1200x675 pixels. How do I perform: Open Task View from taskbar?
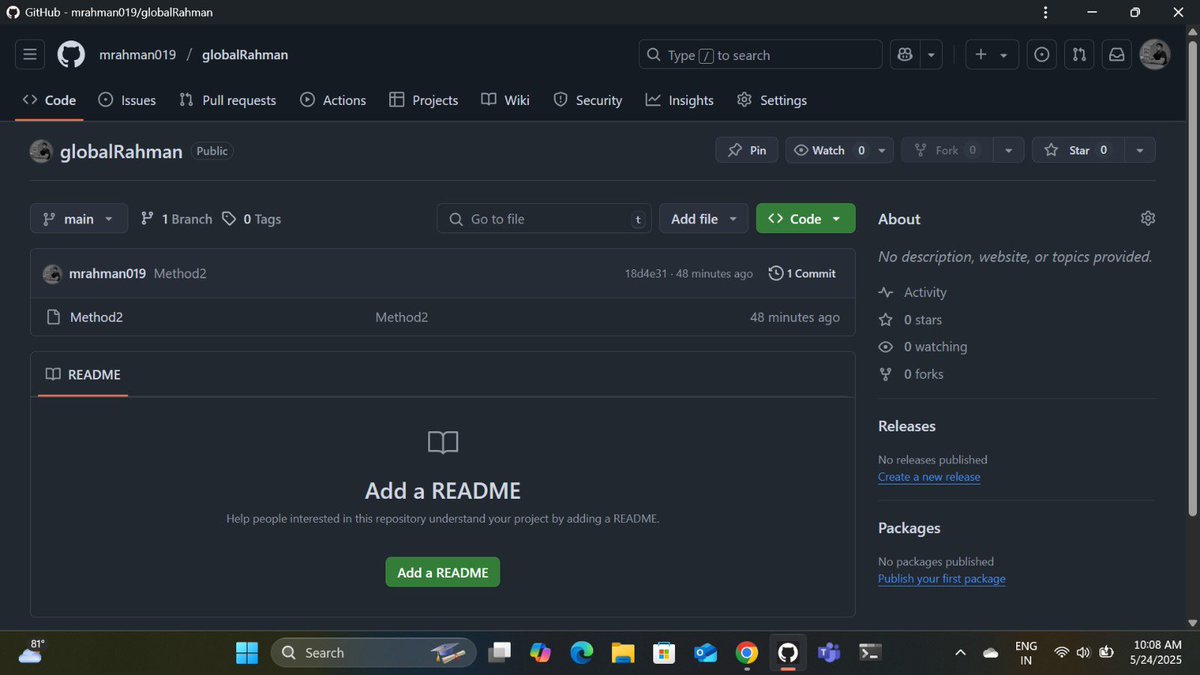(x=499, y=653)
